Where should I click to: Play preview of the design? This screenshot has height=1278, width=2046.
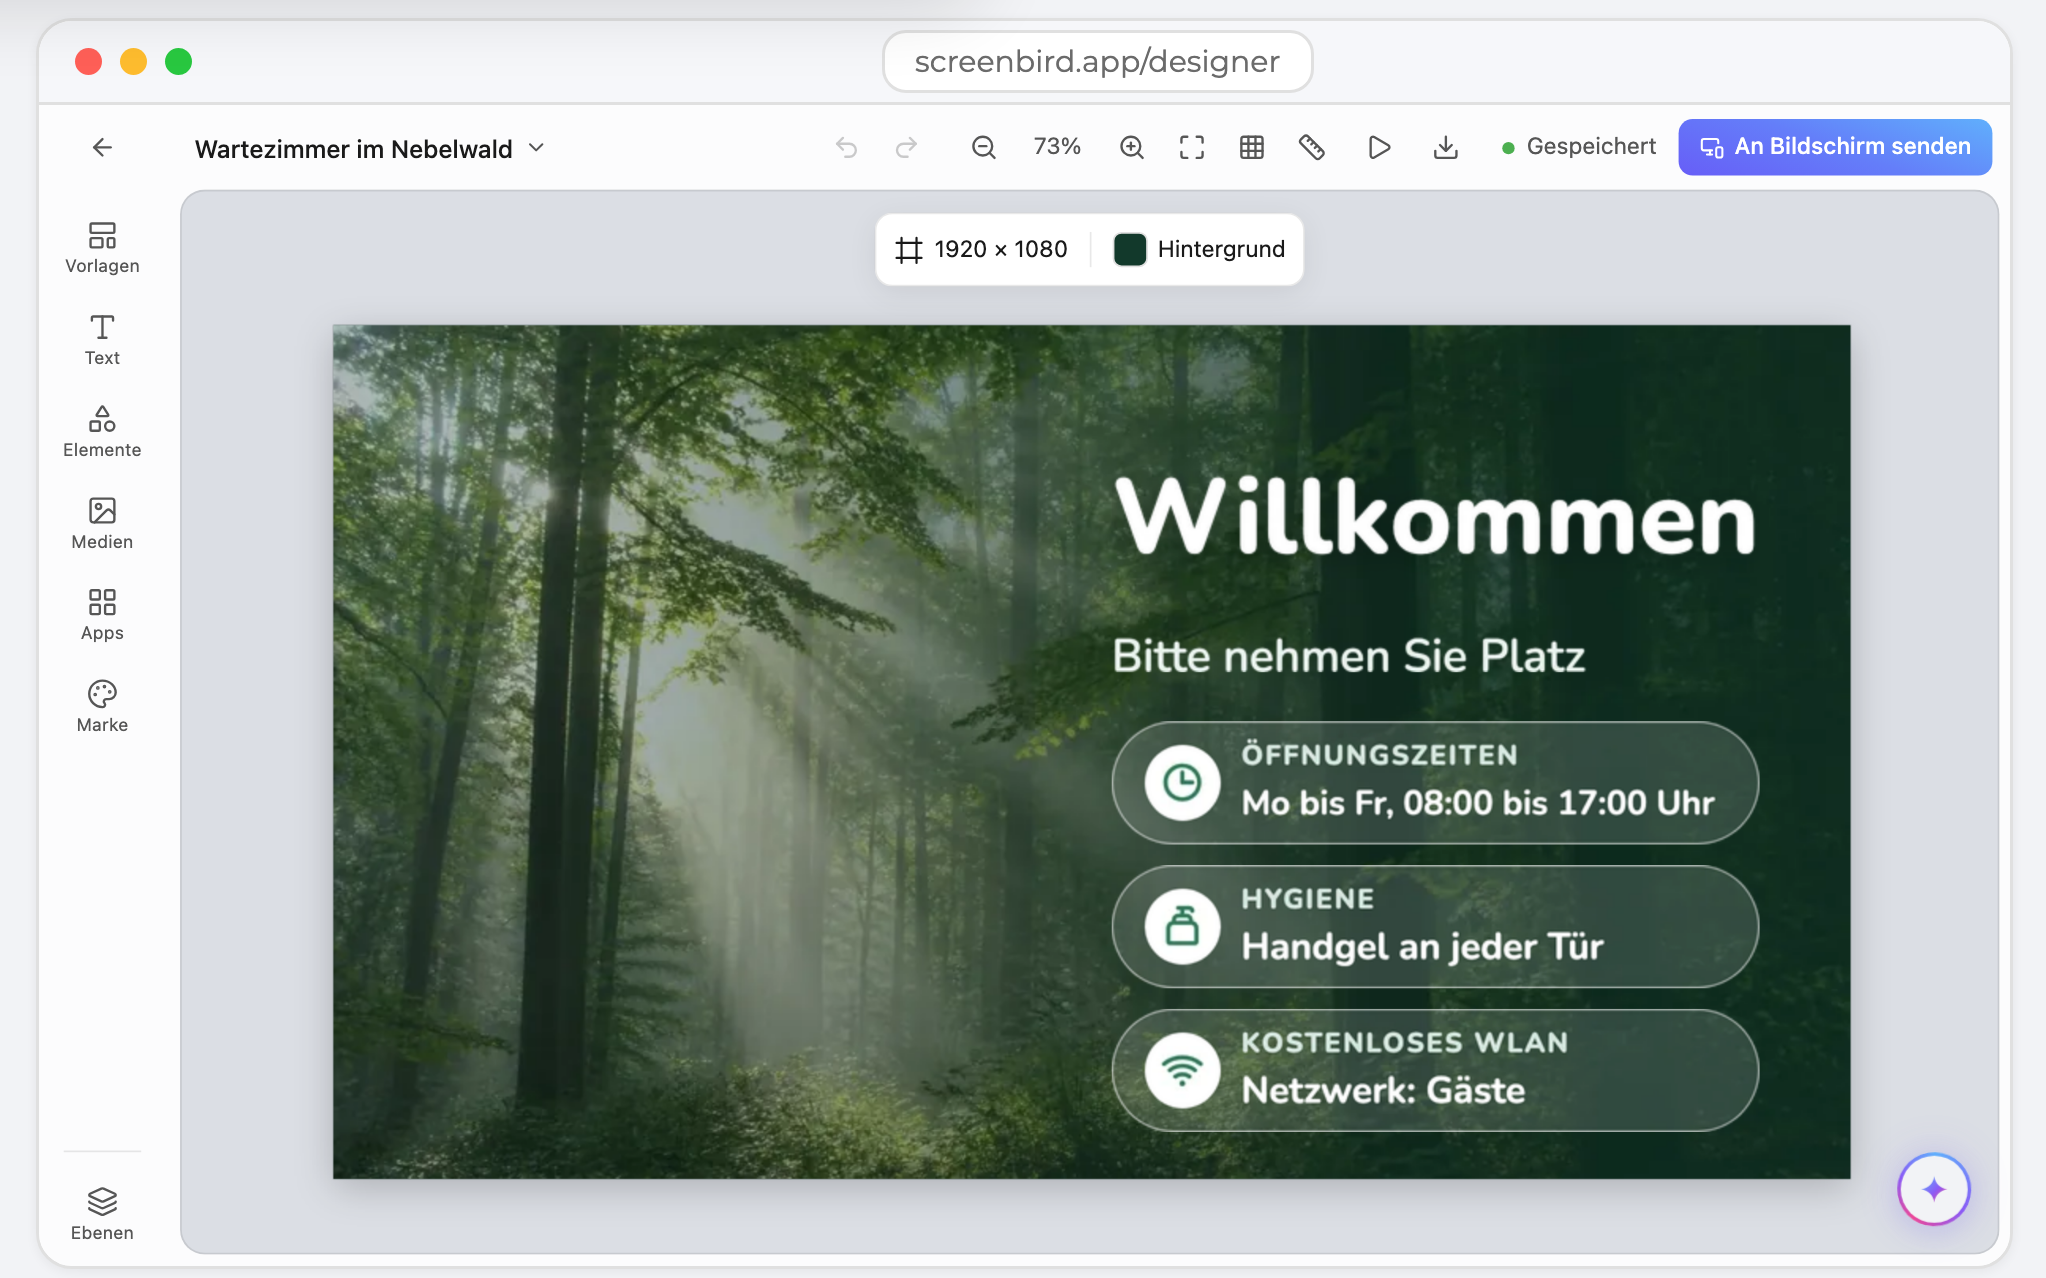1379,148
